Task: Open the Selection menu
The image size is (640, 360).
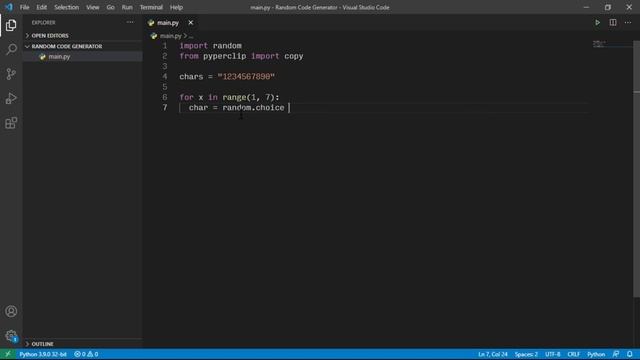Action: pos(67,7)
